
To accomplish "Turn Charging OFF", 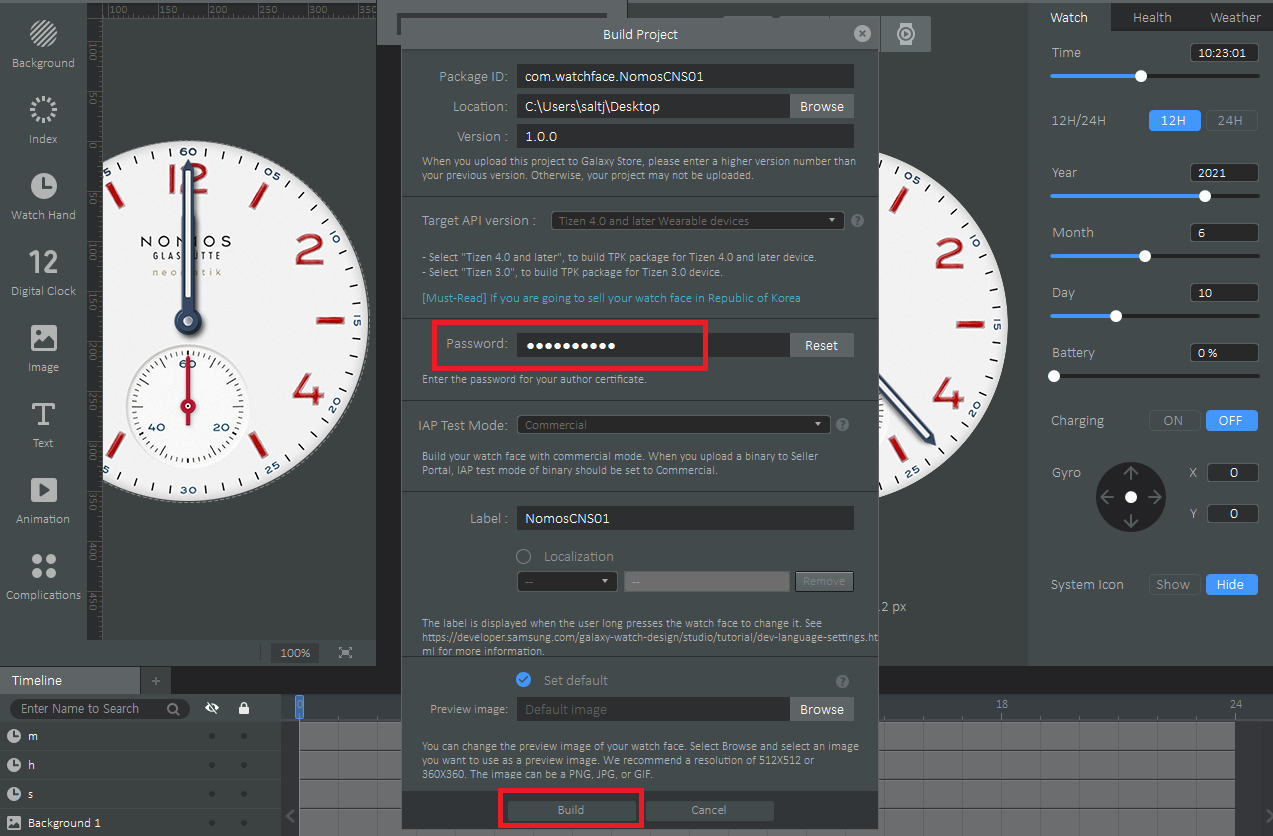I will pos(1230,421).
